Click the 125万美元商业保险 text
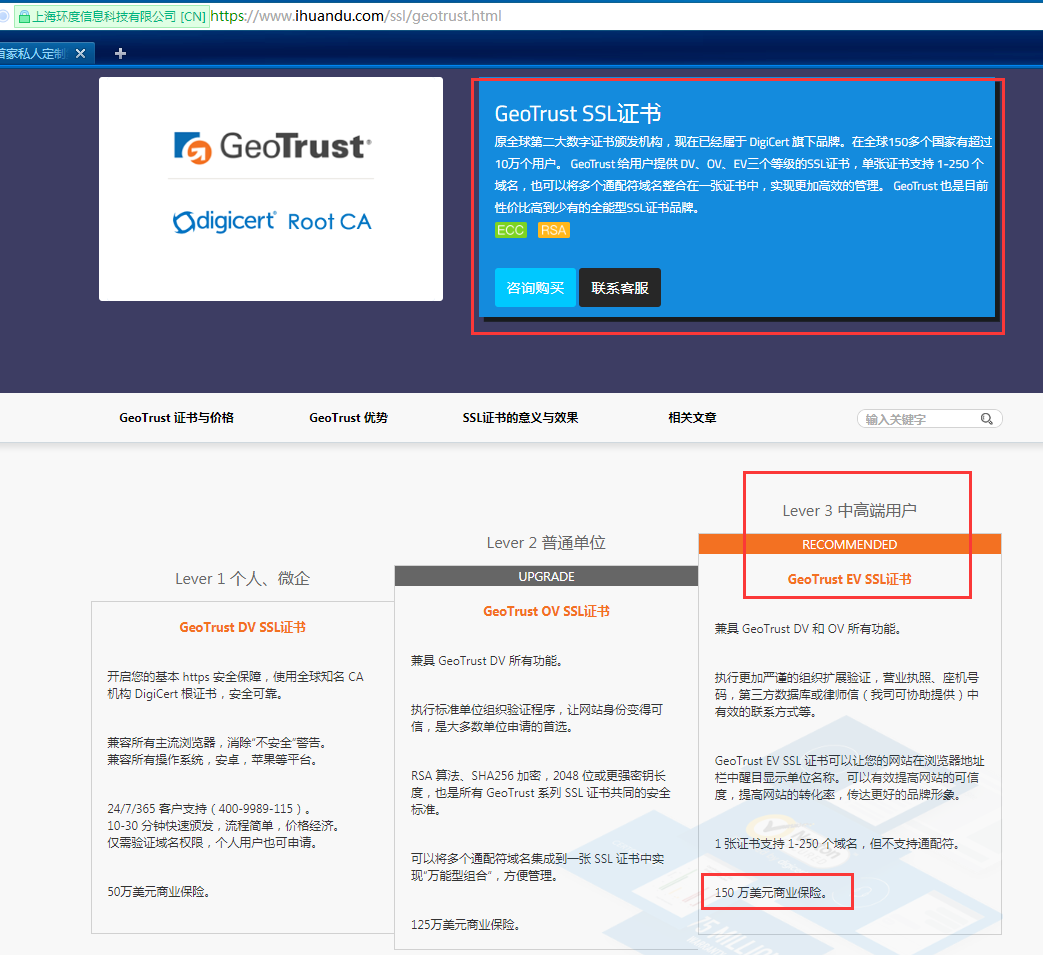Screen dimensions: 1043x955 click(x=466, y=924)
